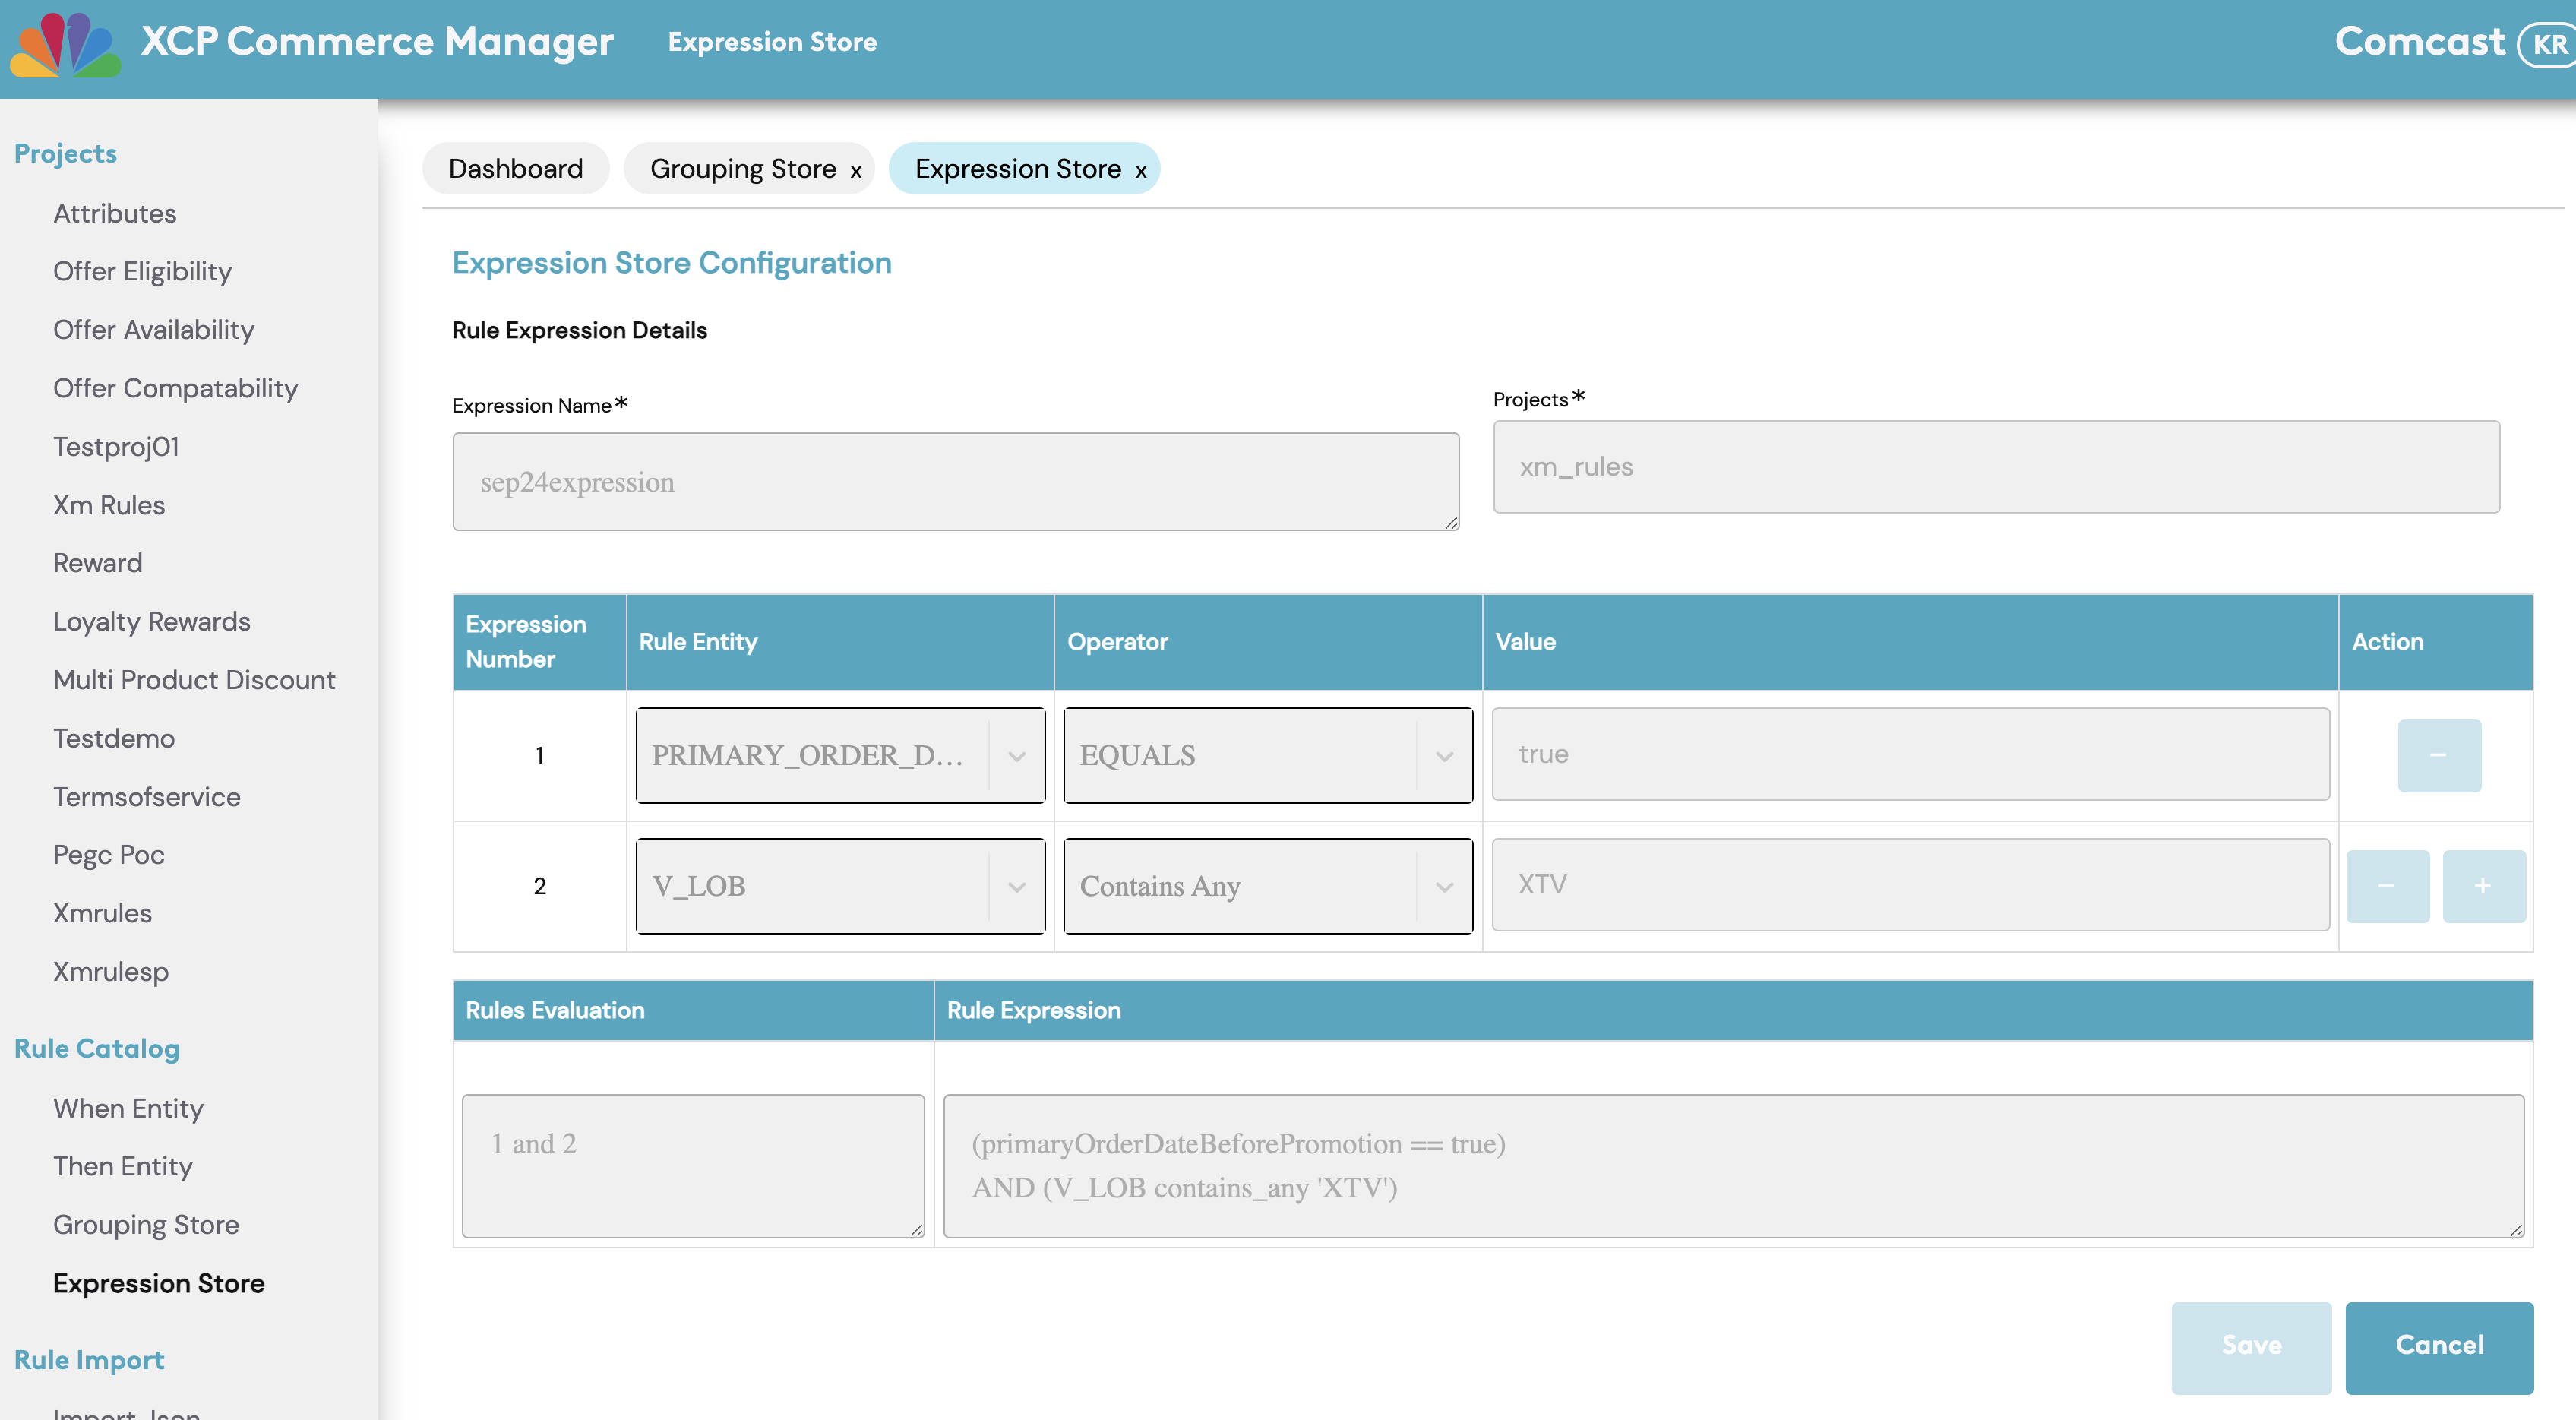The image size is (2576, 1420).
Task: Open Expression Store in Rule Catalog sidebar
Action: pyautogui.click(x=159, y=1283)
